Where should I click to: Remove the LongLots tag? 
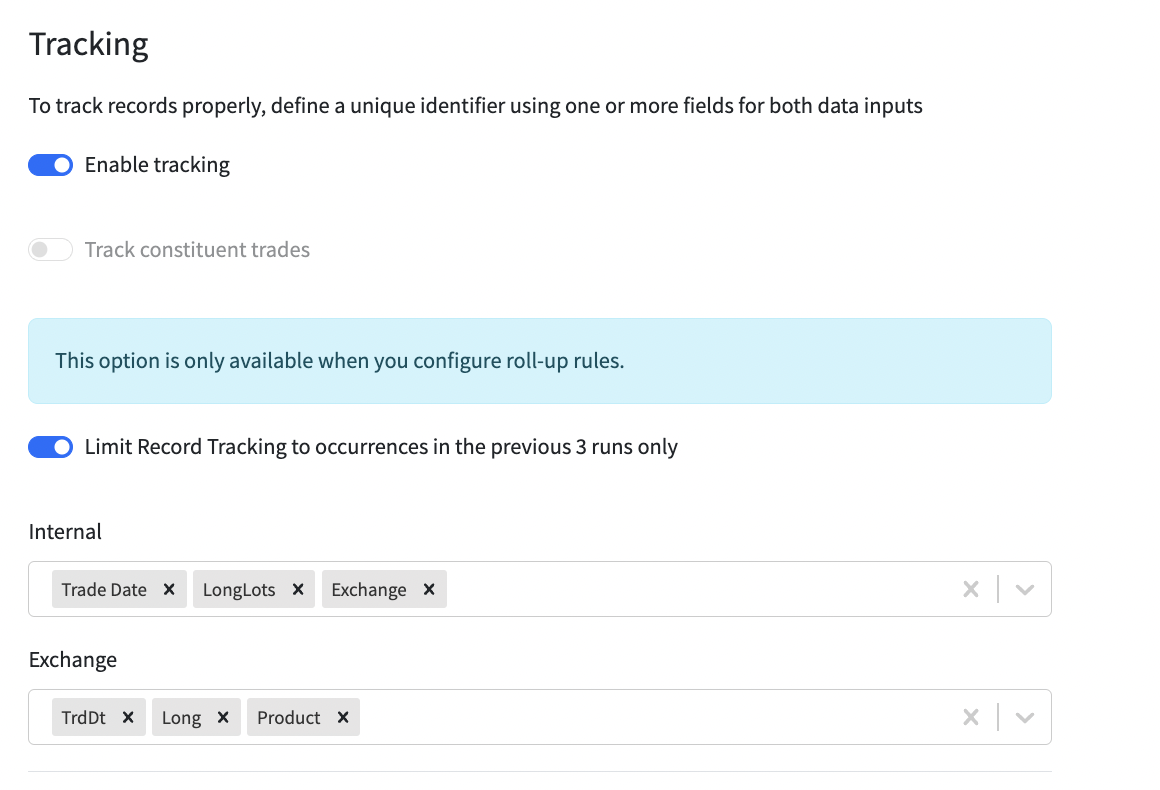[x=298, y=590]
